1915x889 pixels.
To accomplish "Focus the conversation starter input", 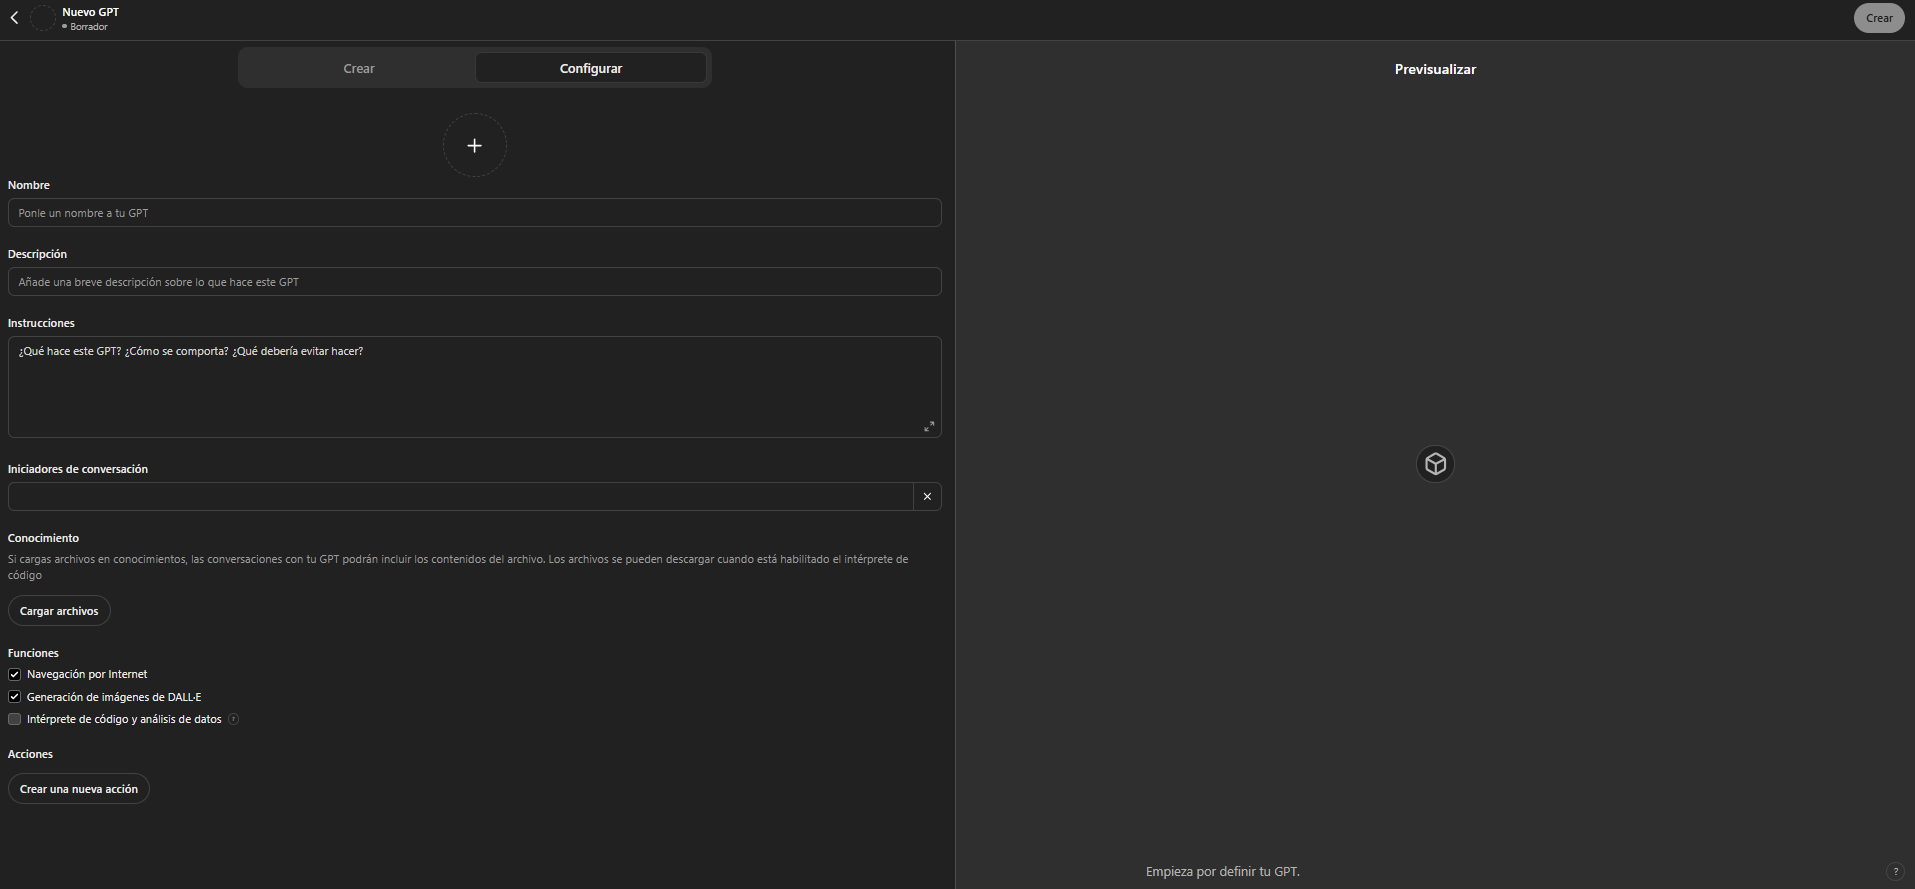I will click(461, 497).
